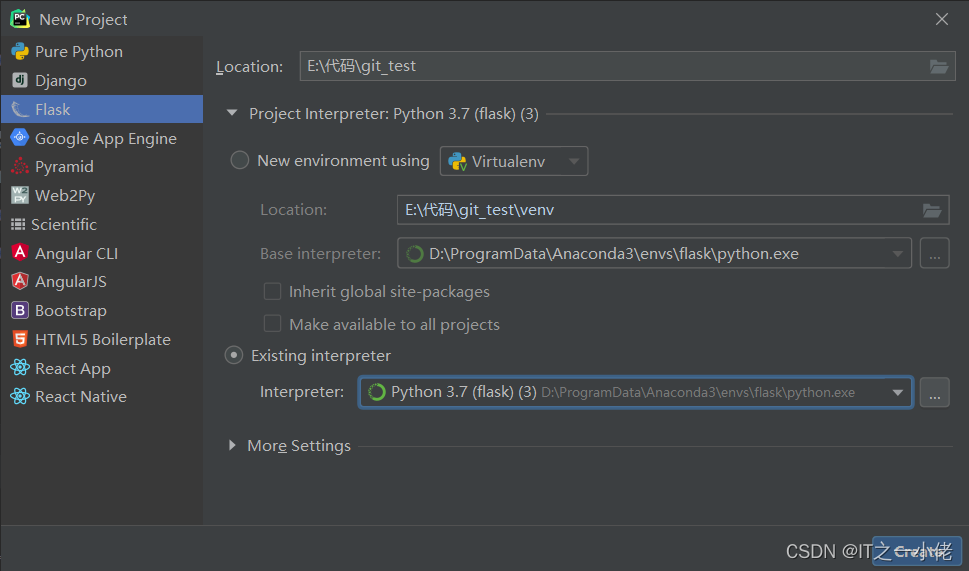Collapse the Project Interpreter section
The height and width of the screenshot is (571, 969).
pyautogui.click(x=233, y=114)
